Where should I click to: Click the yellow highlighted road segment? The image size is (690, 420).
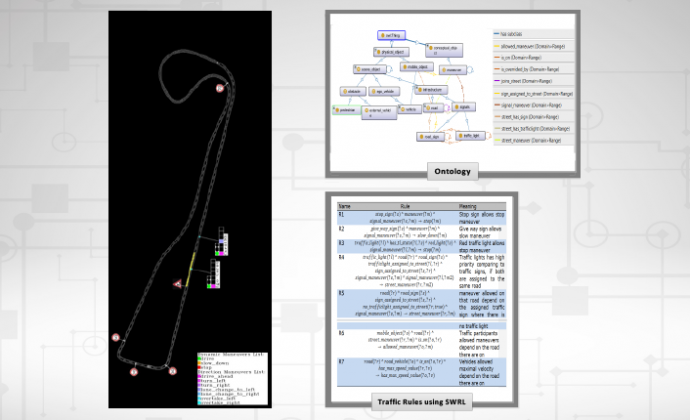[x=190, y=269]
